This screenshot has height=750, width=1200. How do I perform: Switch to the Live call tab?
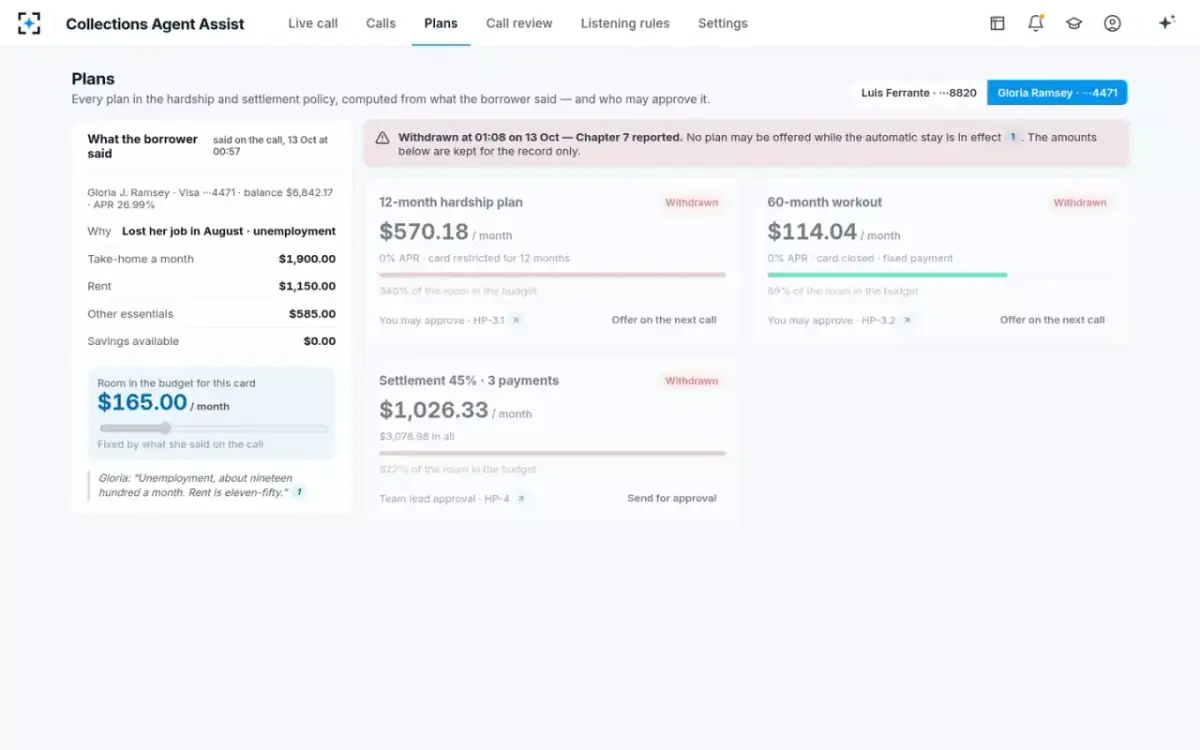pos(313,23)
